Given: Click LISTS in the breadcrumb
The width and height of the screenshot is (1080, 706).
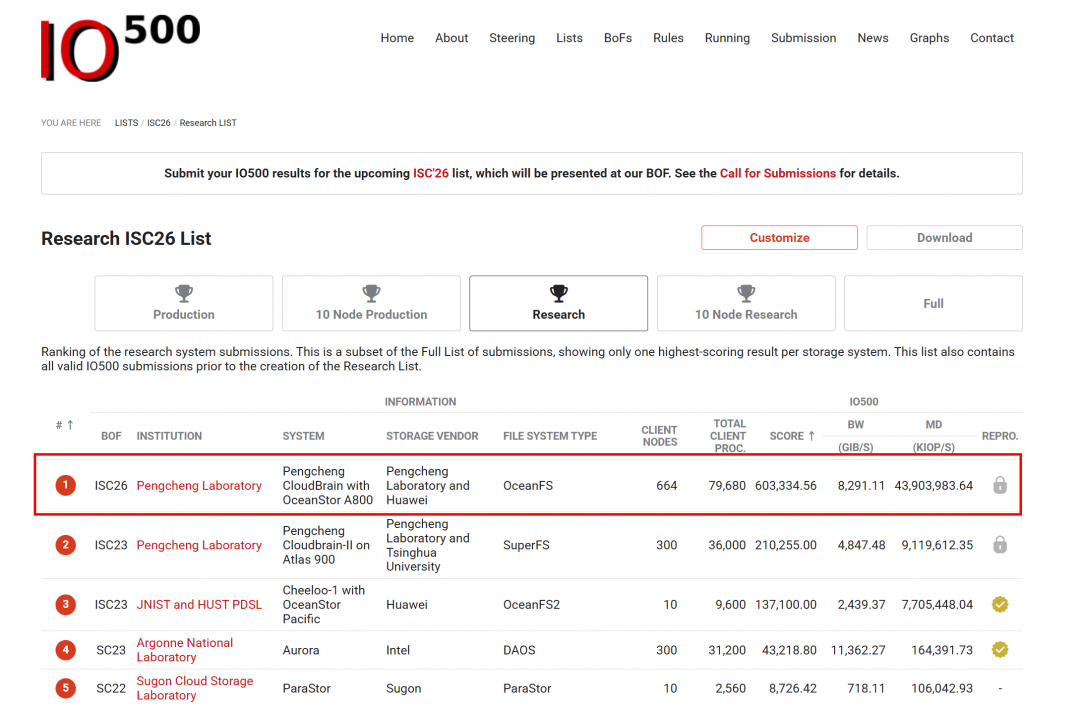Looking at the screenshot, I should (126, 123).
